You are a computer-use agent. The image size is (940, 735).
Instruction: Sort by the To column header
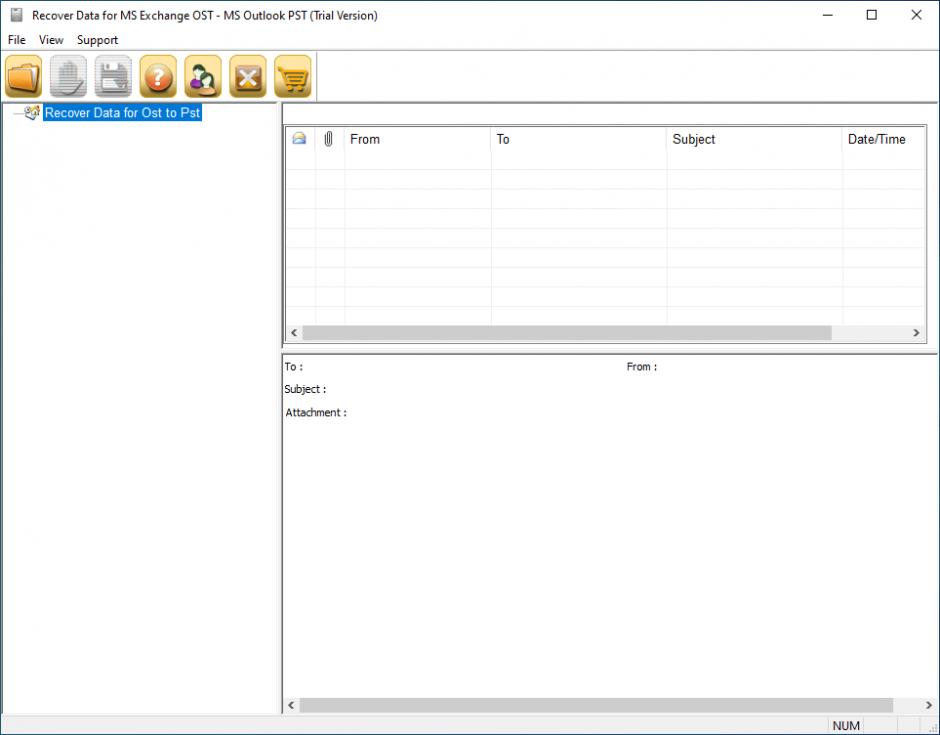click(579, 139)
